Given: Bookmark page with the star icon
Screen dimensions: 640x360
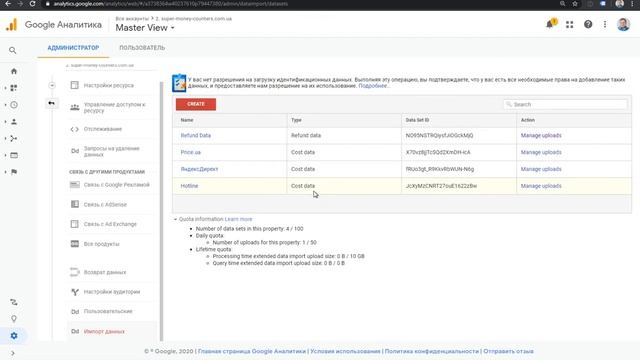Looking at the screenshot, I should click(575, 4).
